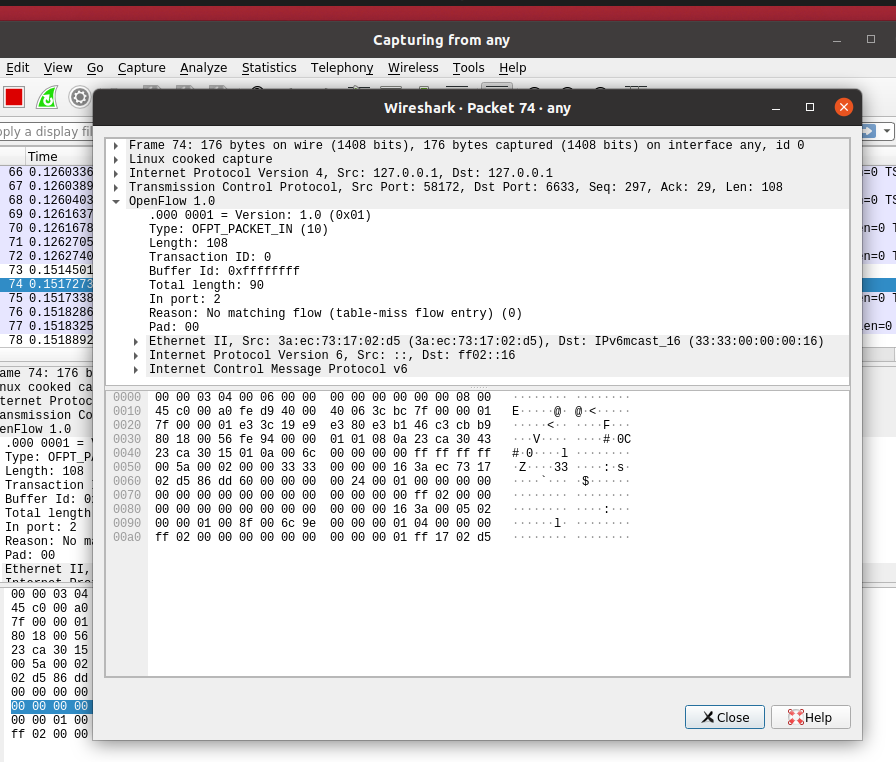Apply the display filter with the arrow icon
The height and width of the screenshot is (762, 896).
point(869,131)
